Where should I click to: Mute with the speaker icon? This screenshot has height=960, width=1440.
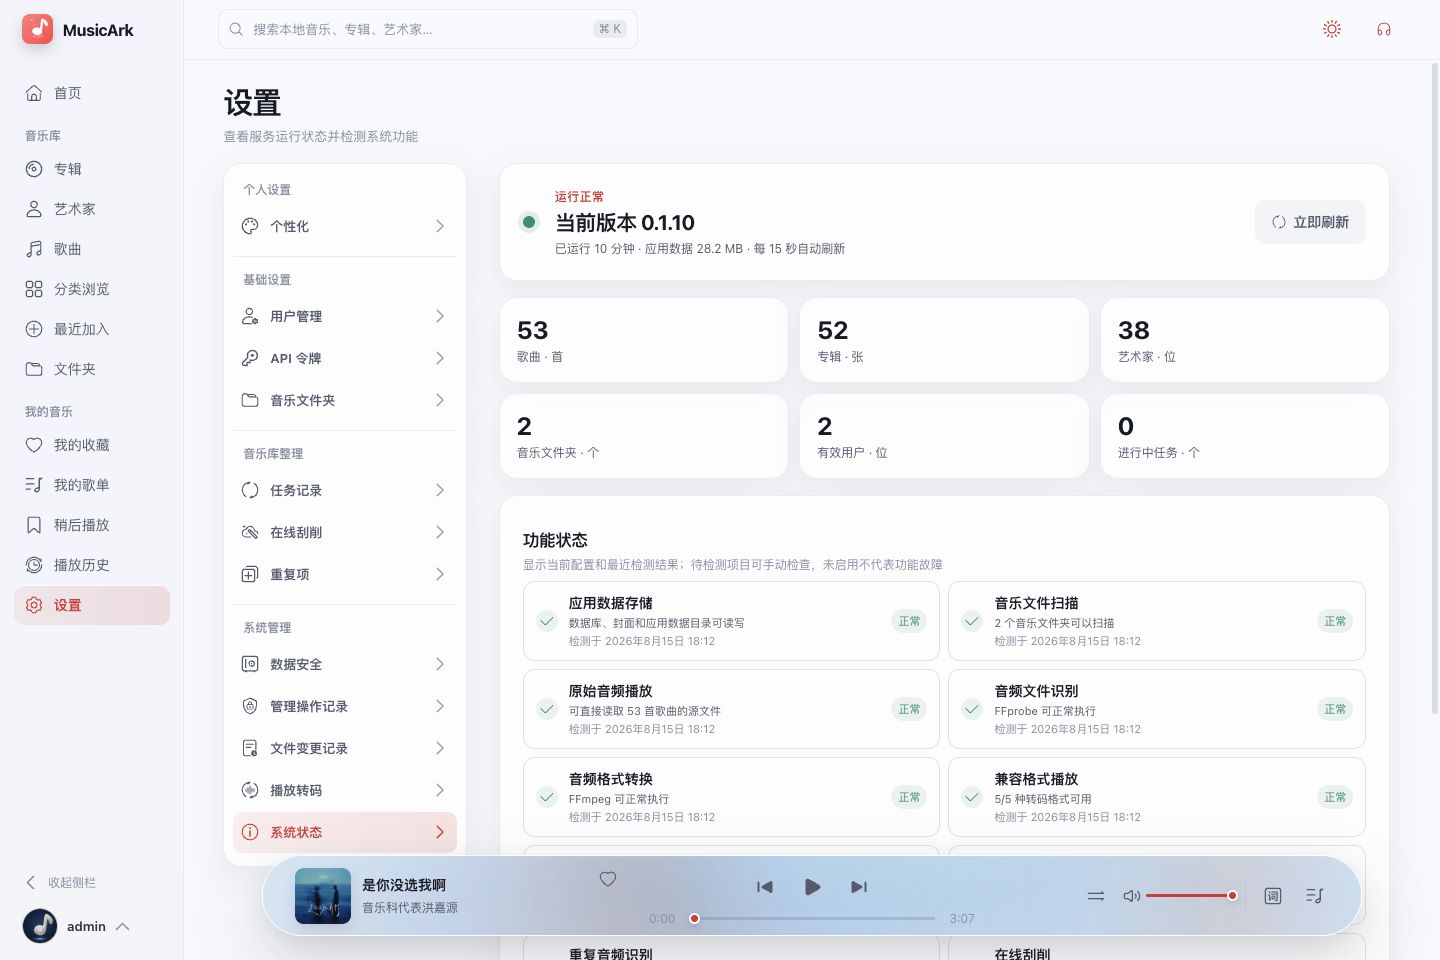[1132, 896]
